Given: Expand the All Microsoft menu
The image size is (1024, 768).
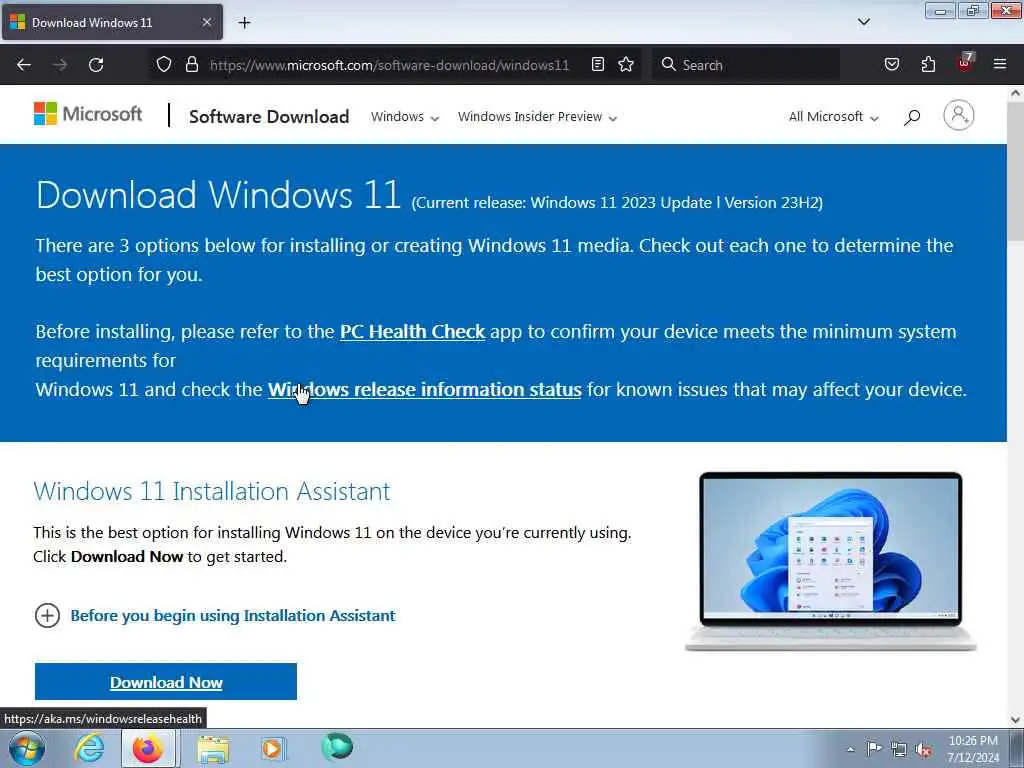Looking at the screenshot, I should 834,117.
